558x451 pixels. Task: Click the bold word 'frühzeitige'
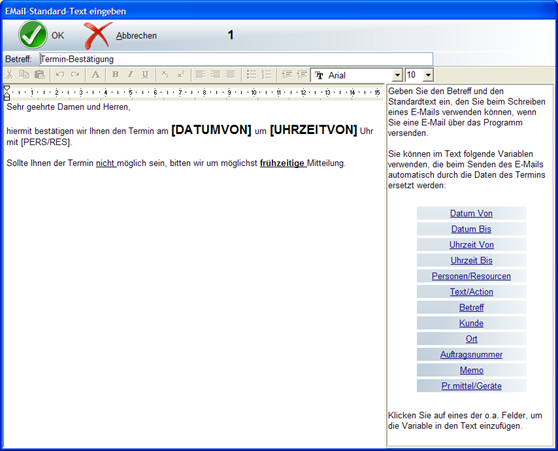click(x=282, y=163)
